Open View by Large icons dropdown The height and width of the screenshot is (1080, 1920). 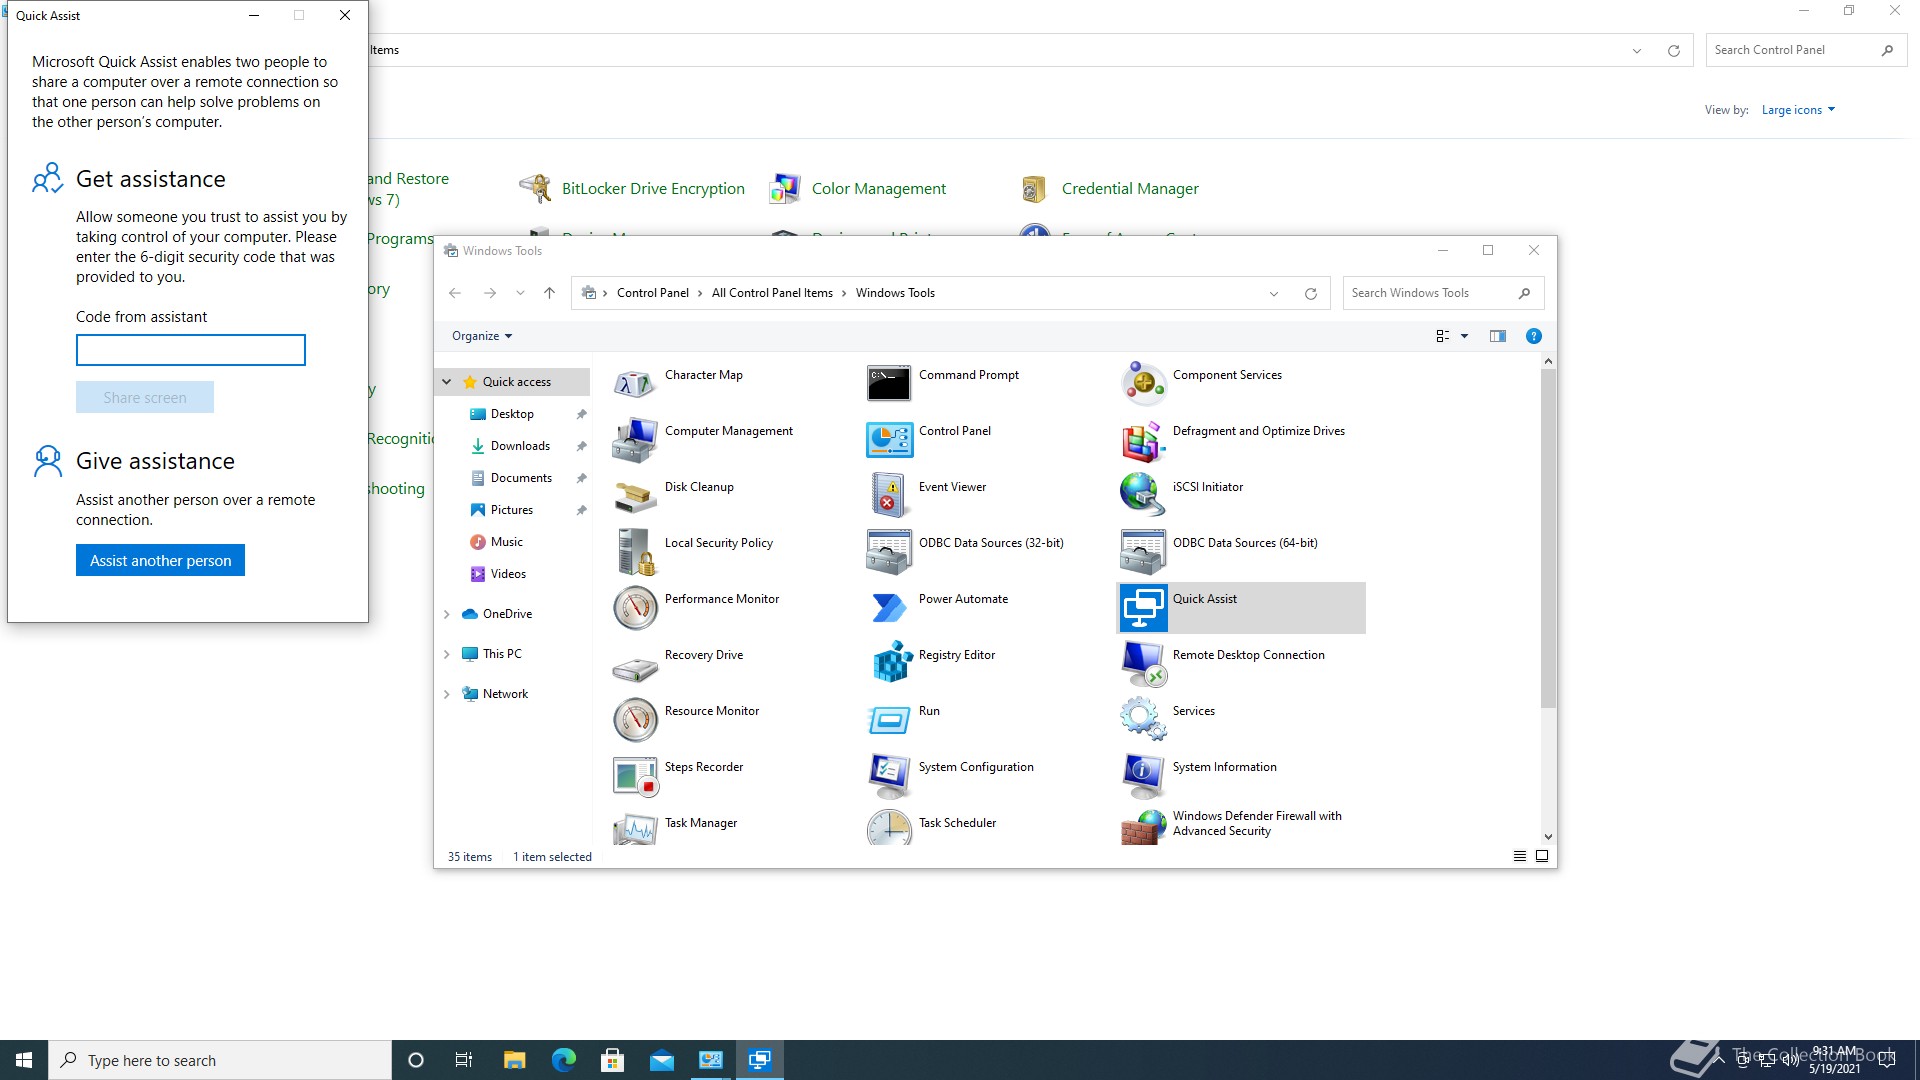pyautogui.click(x=1798, y=110)
